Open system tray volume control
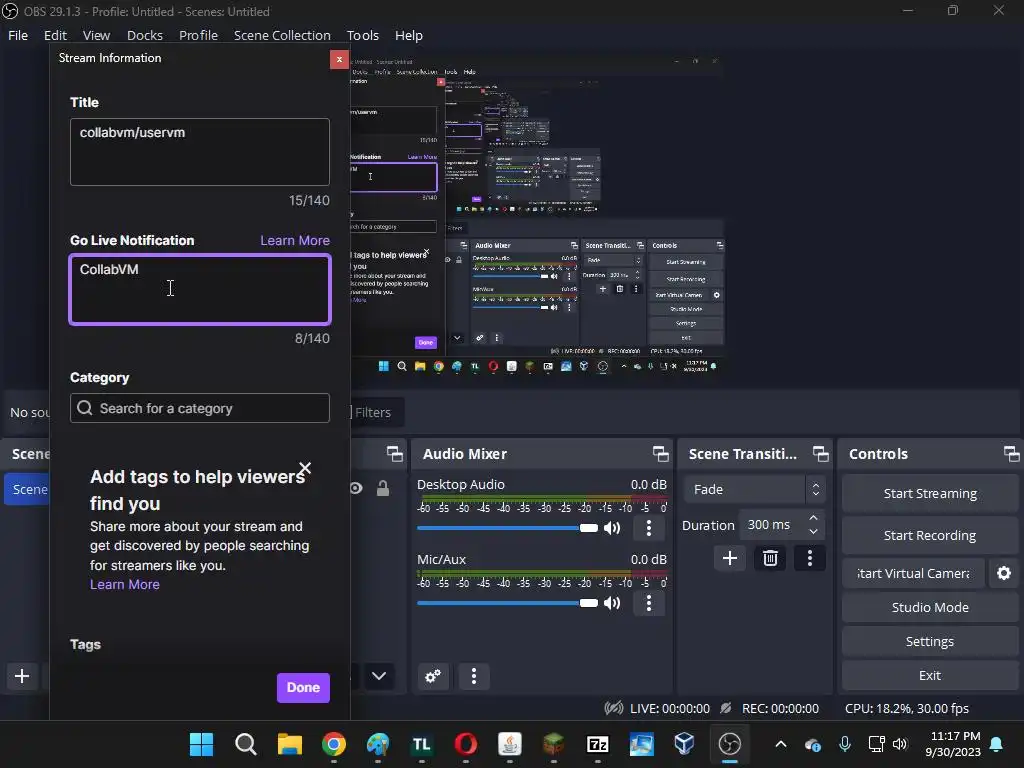 point(900,744)
